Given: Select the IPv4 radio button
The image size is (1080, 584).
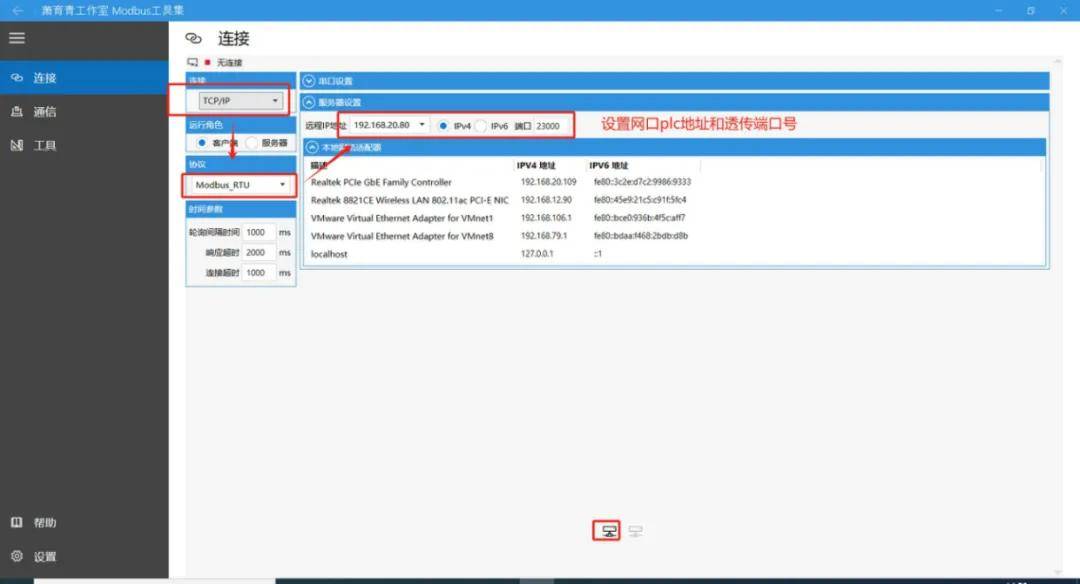Looking at the screenshot, I should click(444, 126).
